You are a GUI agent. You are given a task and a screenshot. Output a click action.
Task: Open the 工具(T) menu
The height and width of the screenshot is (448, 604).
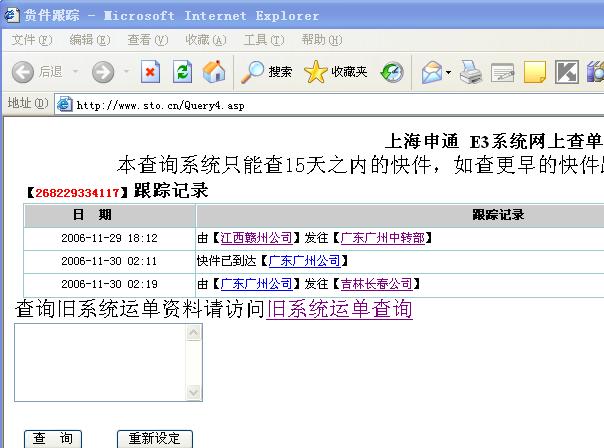pyautogui.click(x=264, y=40)
